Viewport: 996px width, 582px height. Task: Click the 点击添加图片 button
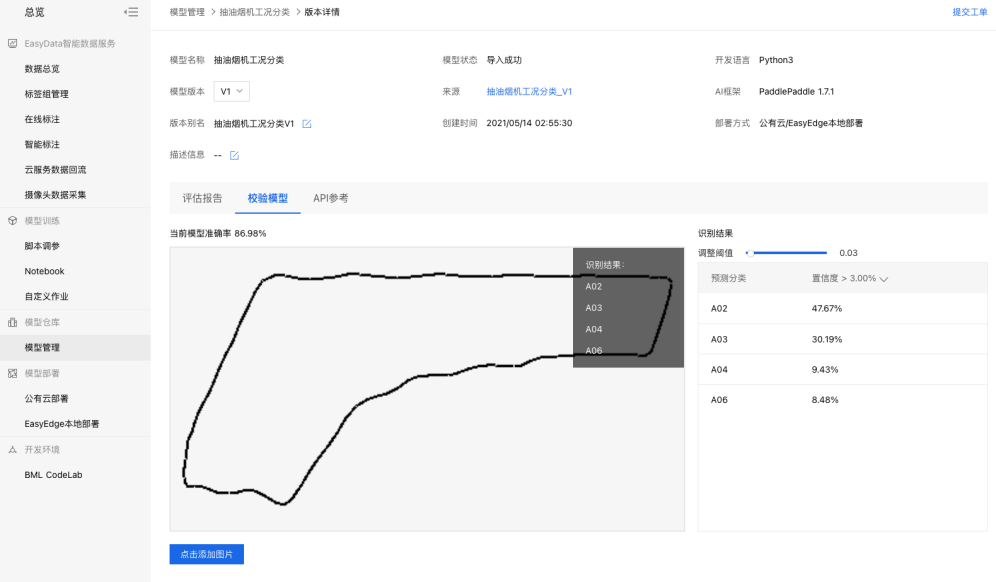click(206, 554)
